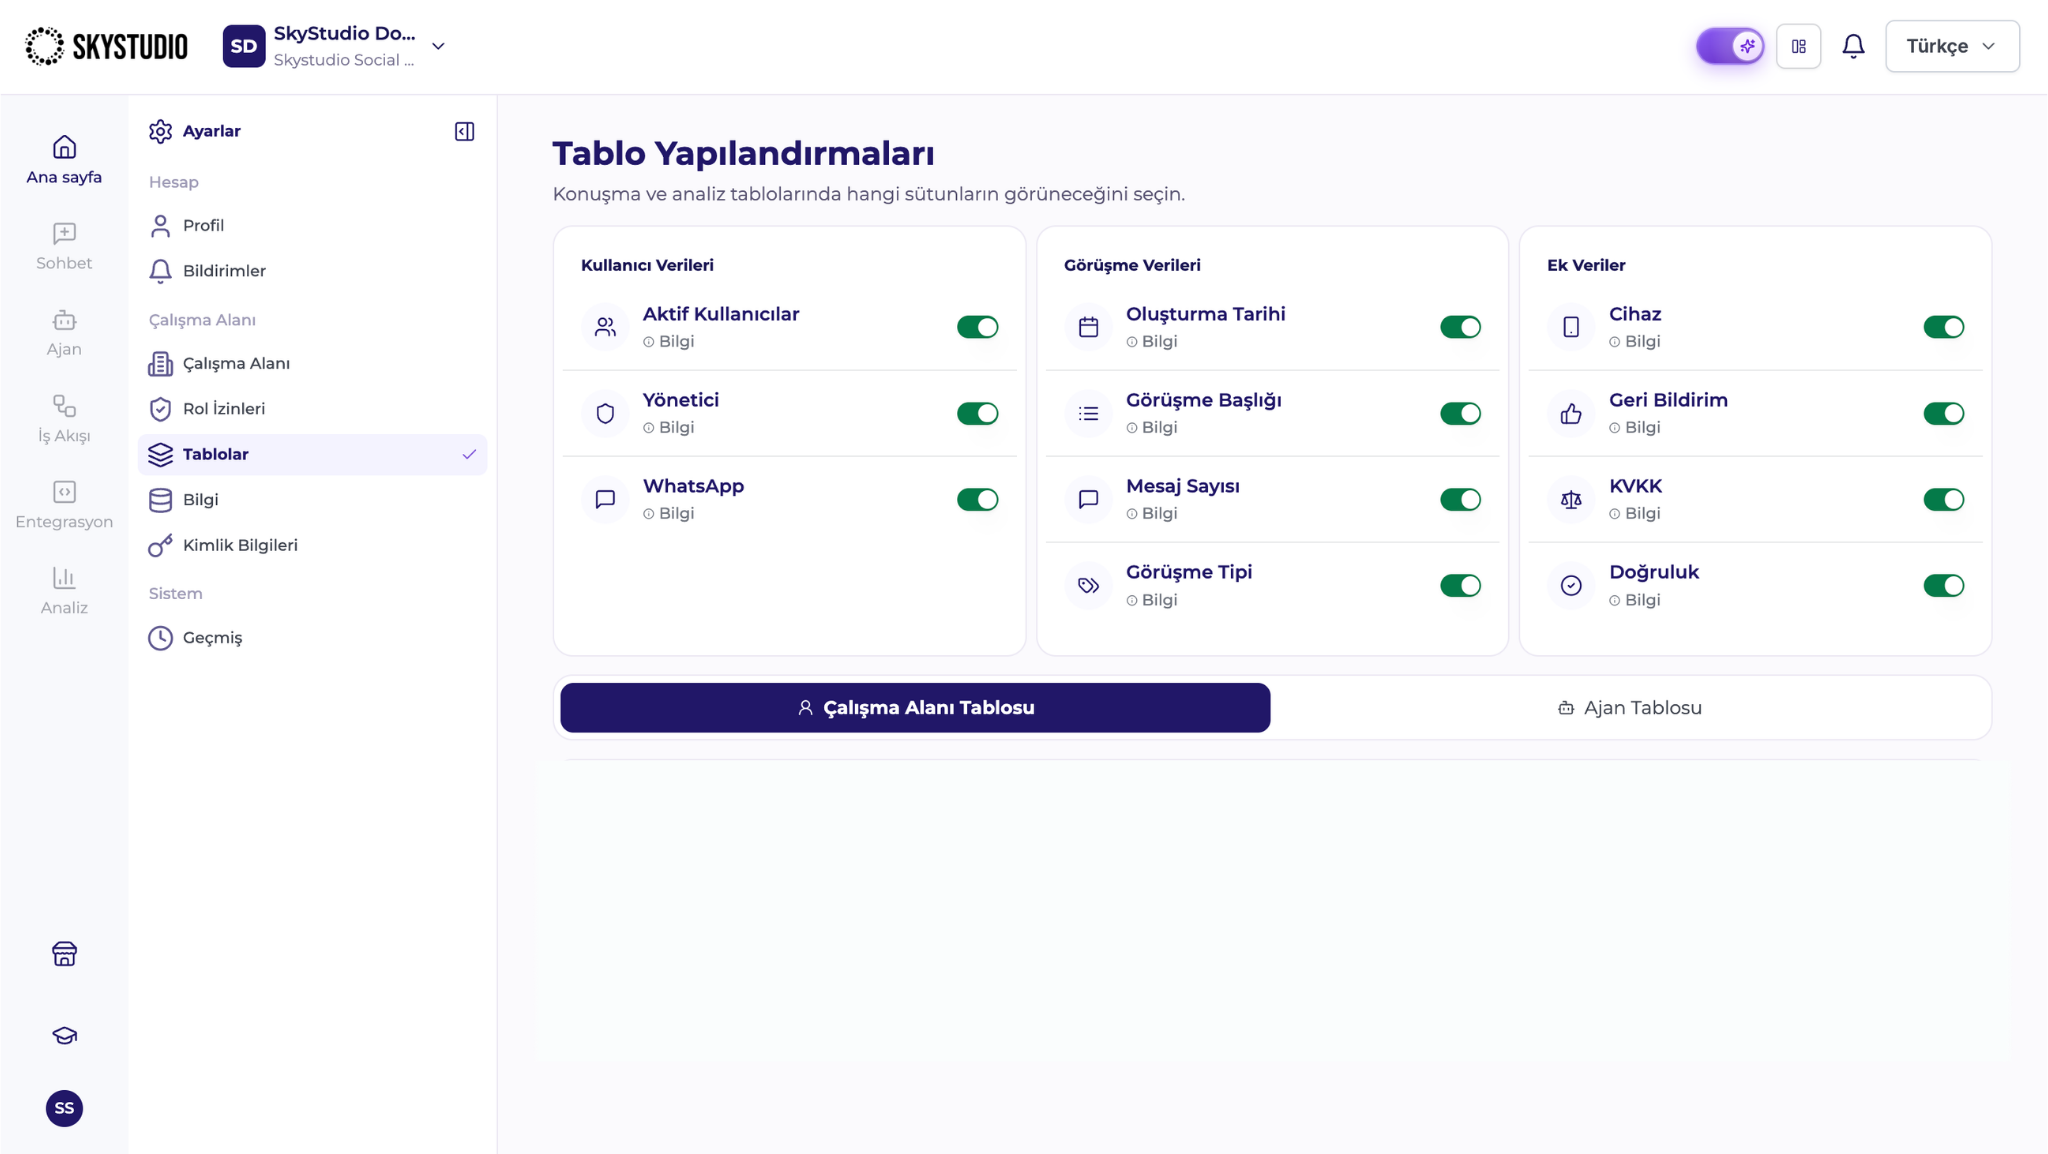
Task: Turn off the KVKK column toggle
Action: 1943,499
